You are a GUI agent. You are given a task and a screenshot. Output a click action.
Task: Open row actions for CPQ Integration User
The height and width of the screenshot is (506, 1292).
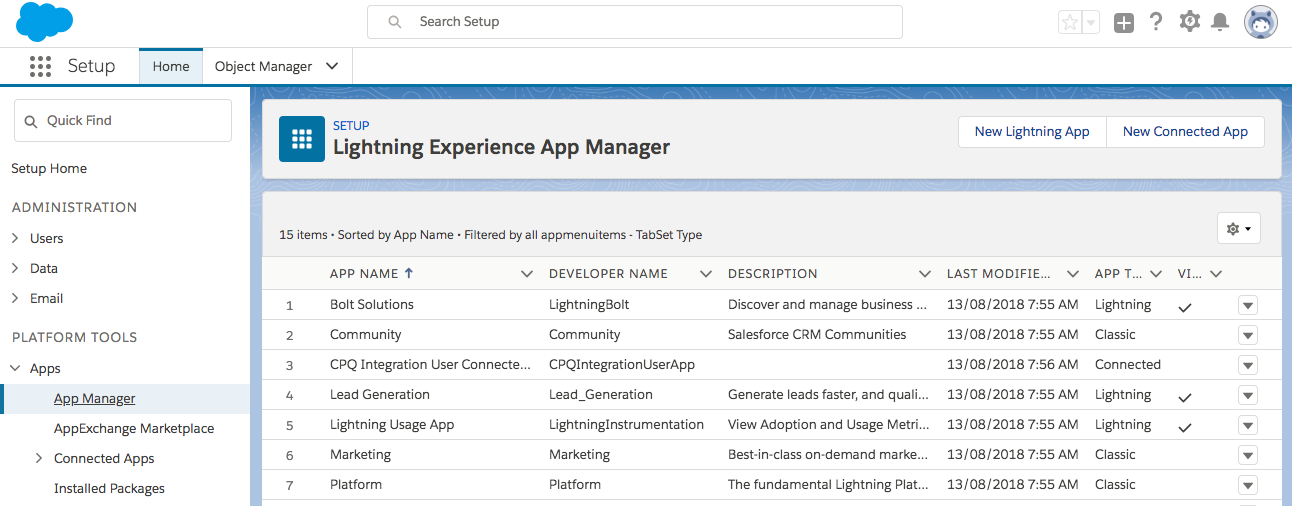pyautogui.click(x=1247, y=365)
